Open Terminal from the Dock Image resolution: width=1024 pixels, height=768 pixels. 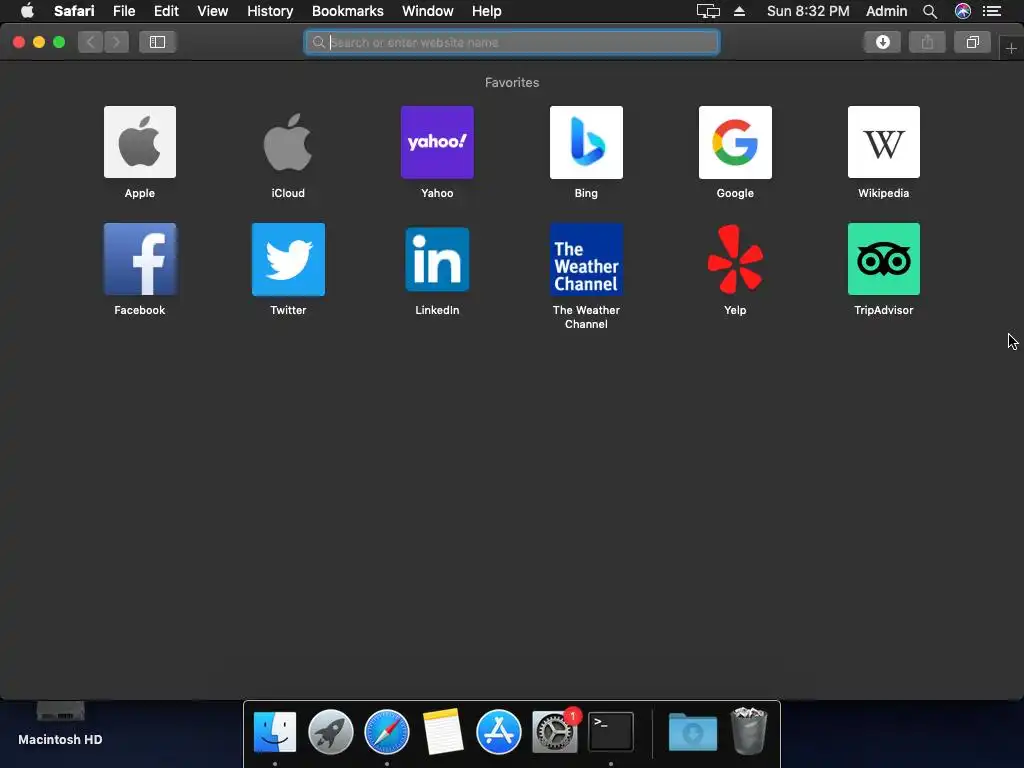[x=611, y=731]
